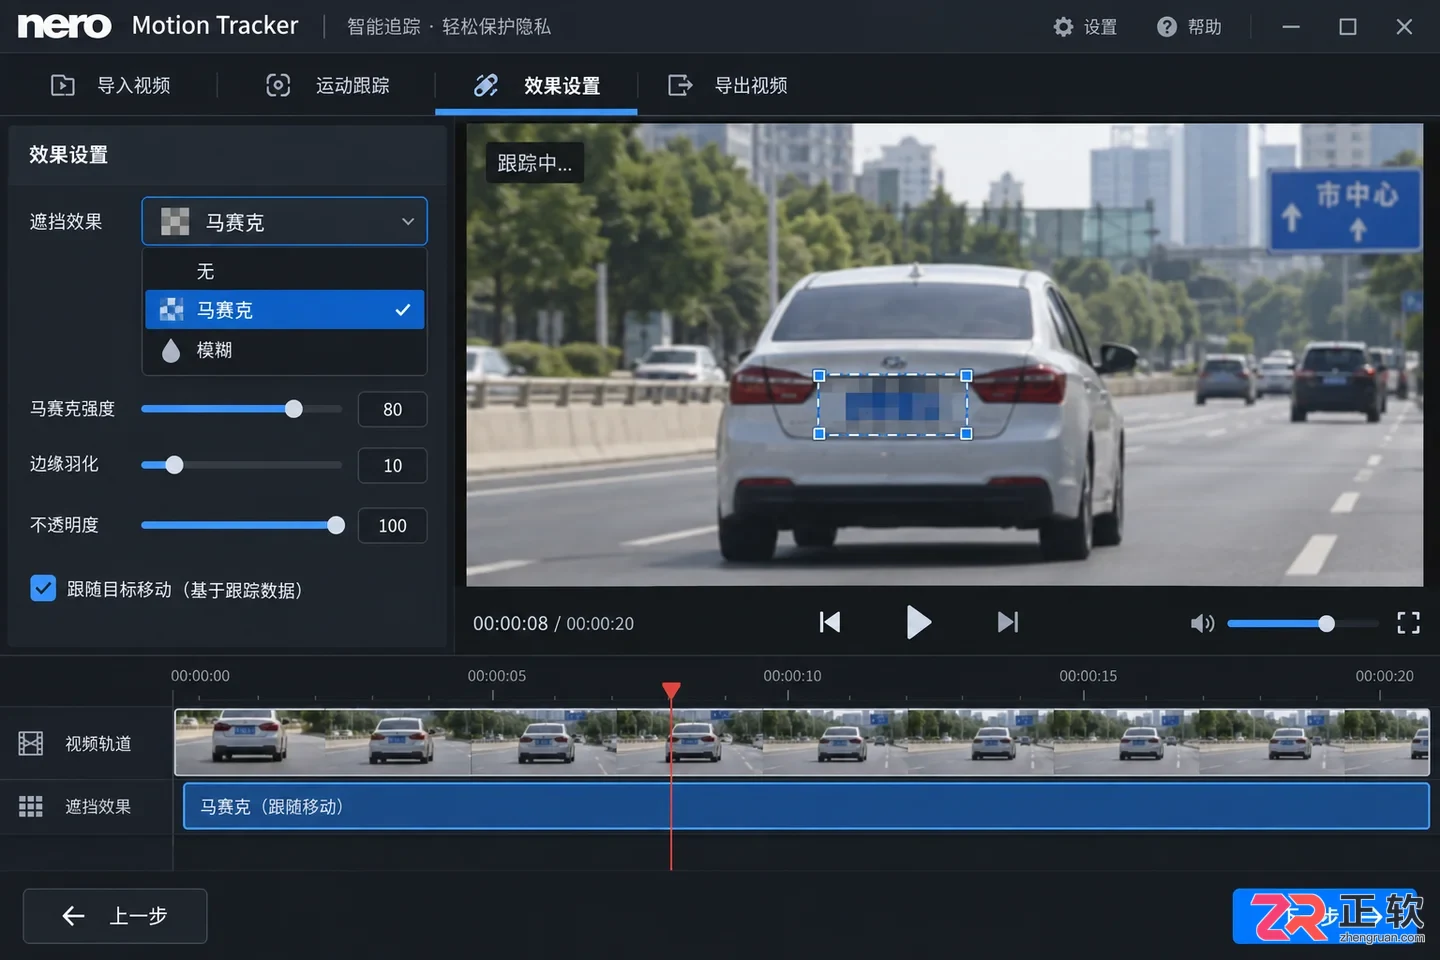Switch to the 导出视频 tab
Screen dimensions: 1440x960
728,85
